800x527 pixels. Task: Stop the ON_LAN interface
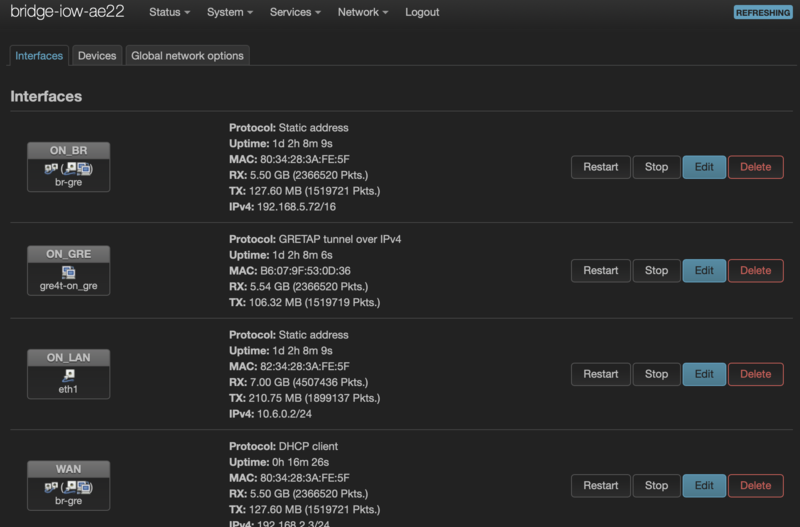[x=656, y=374]
